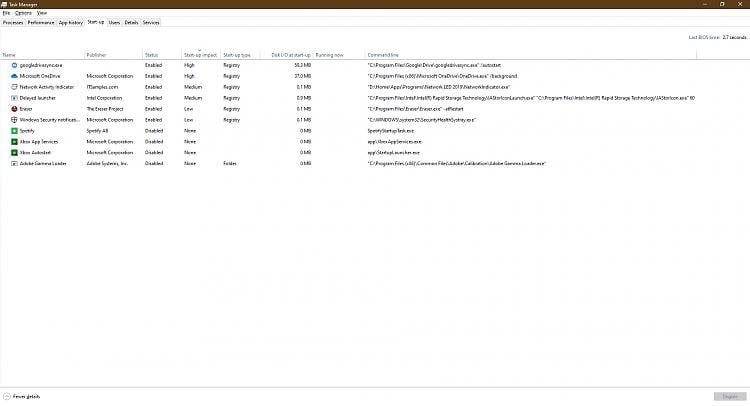This screenshot has height=406, width=750.
Task: Click the IAStorIconLaunch.exe command line
Action: click(531, 98)
